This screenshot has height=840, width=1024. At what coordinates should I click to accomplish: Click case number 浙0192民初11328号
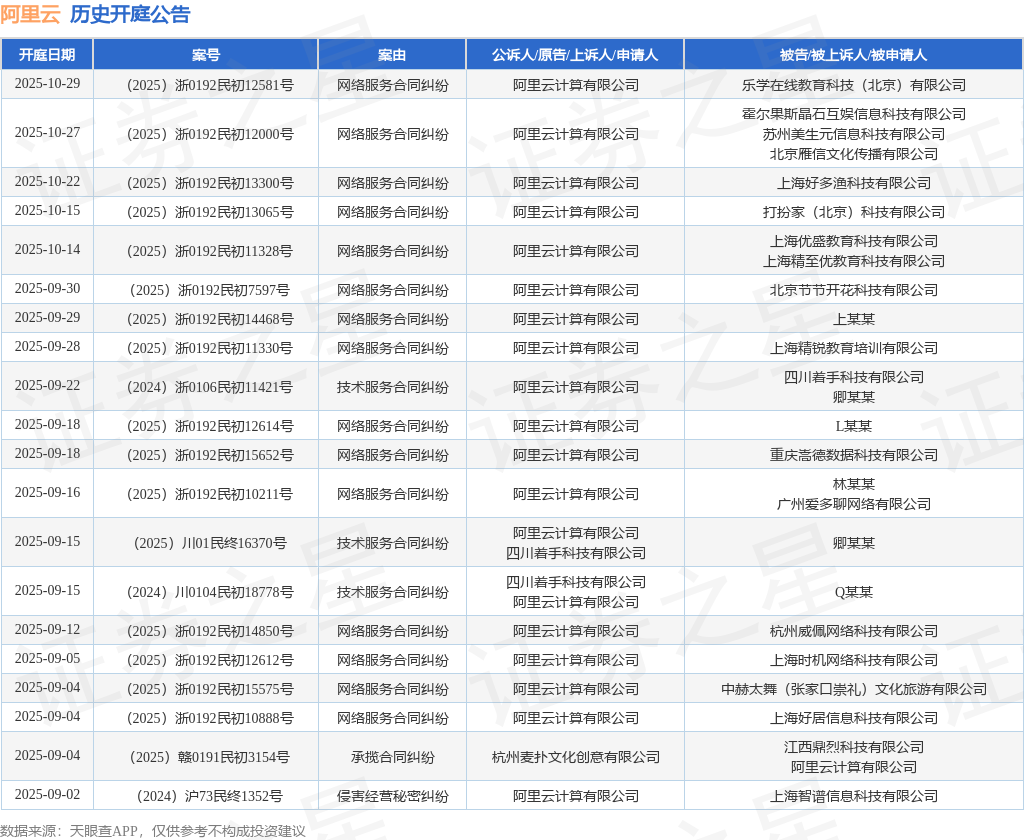click(x=210, y=251)
